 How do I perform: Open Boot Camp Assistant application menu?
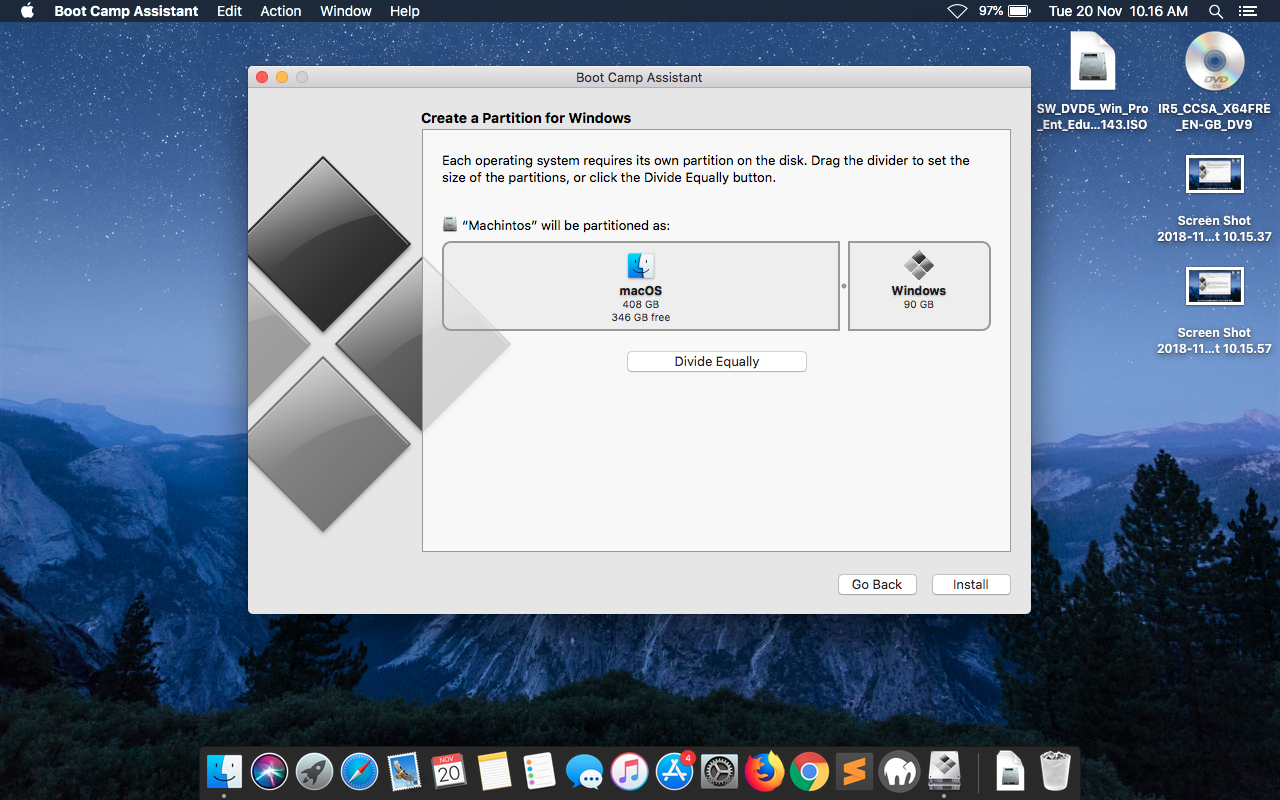126,11
